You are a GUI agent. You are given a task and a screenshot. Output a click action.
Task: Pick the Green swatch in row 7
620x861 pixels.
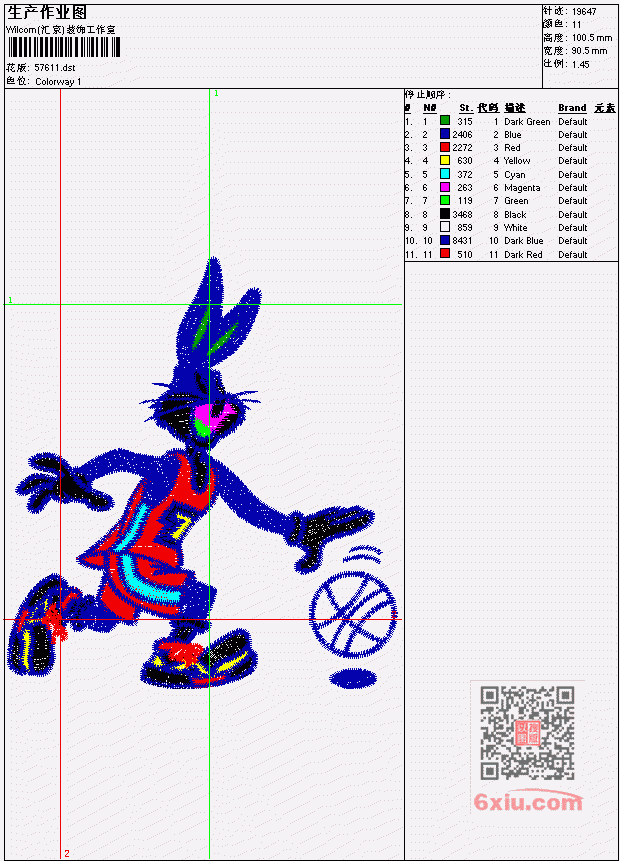[445, 200]
